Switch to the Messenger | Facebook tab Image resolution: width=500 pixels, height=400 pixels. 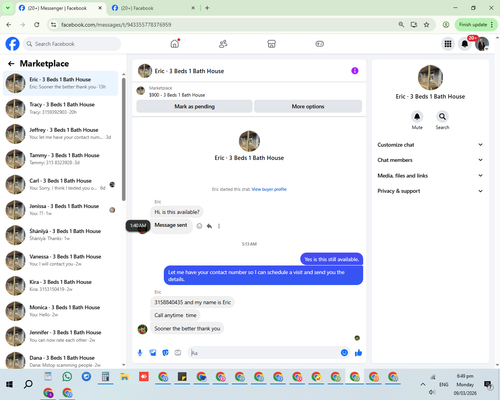(61, 8)
